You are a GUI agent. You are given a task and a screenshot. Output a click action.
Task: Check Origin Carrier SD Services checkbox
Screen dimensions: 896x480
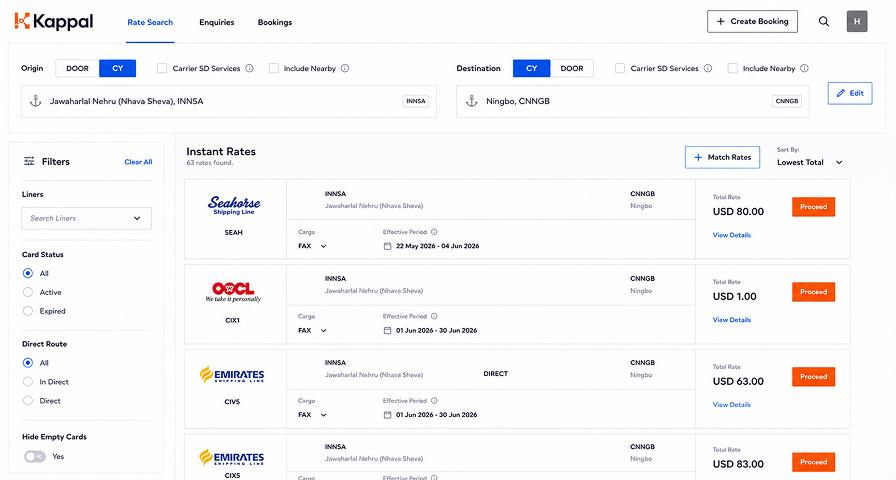coord(162,68)
